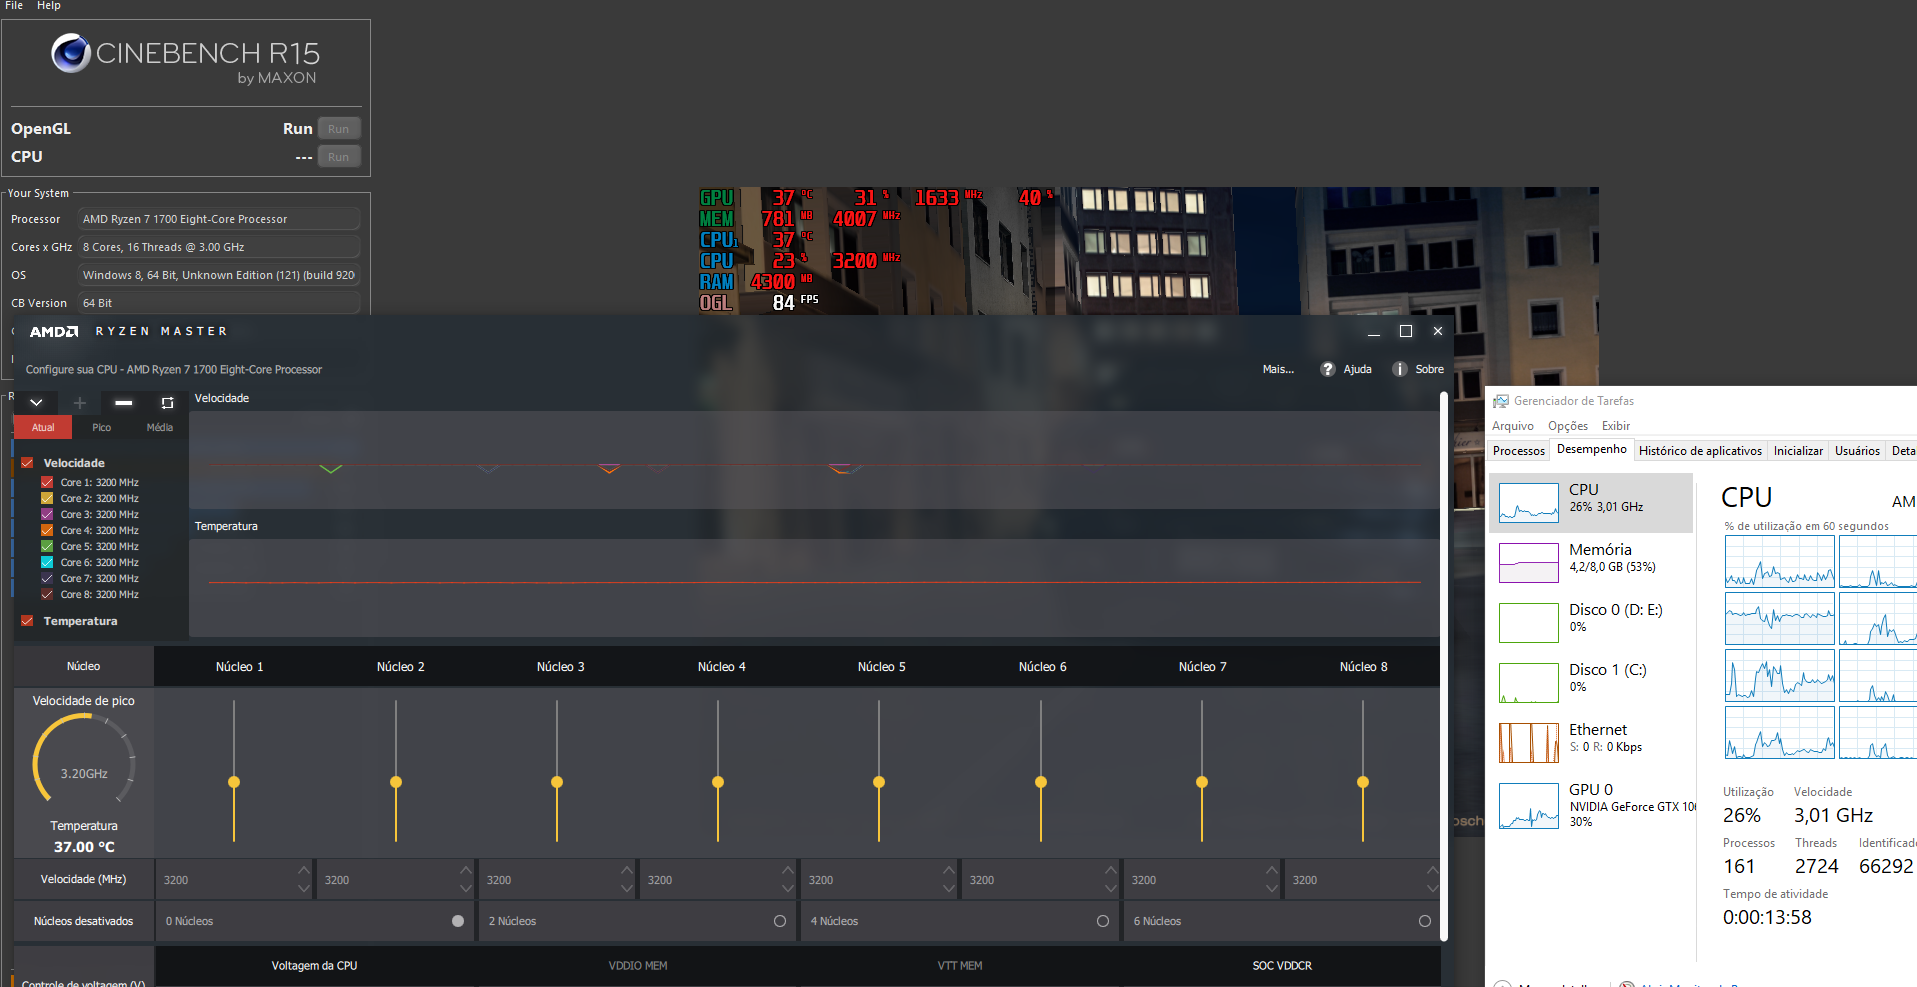Decrease Núcleo 2 speed with down arrow

tap(466, 889)
